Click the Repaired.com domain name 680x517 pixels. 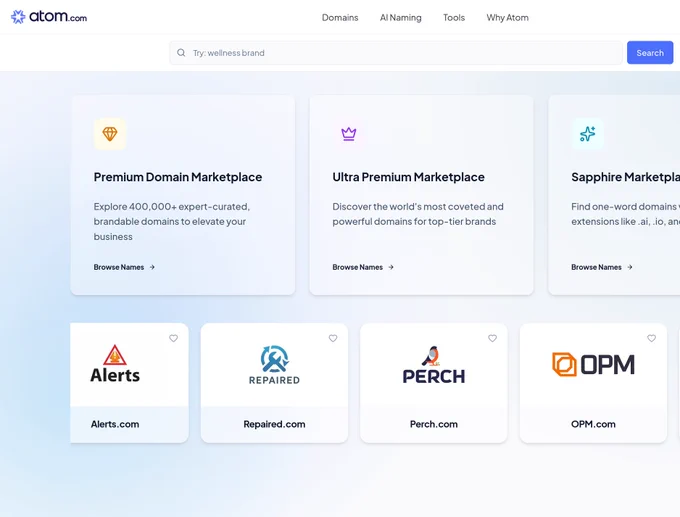pyautogui.click(x=274, y=424)
